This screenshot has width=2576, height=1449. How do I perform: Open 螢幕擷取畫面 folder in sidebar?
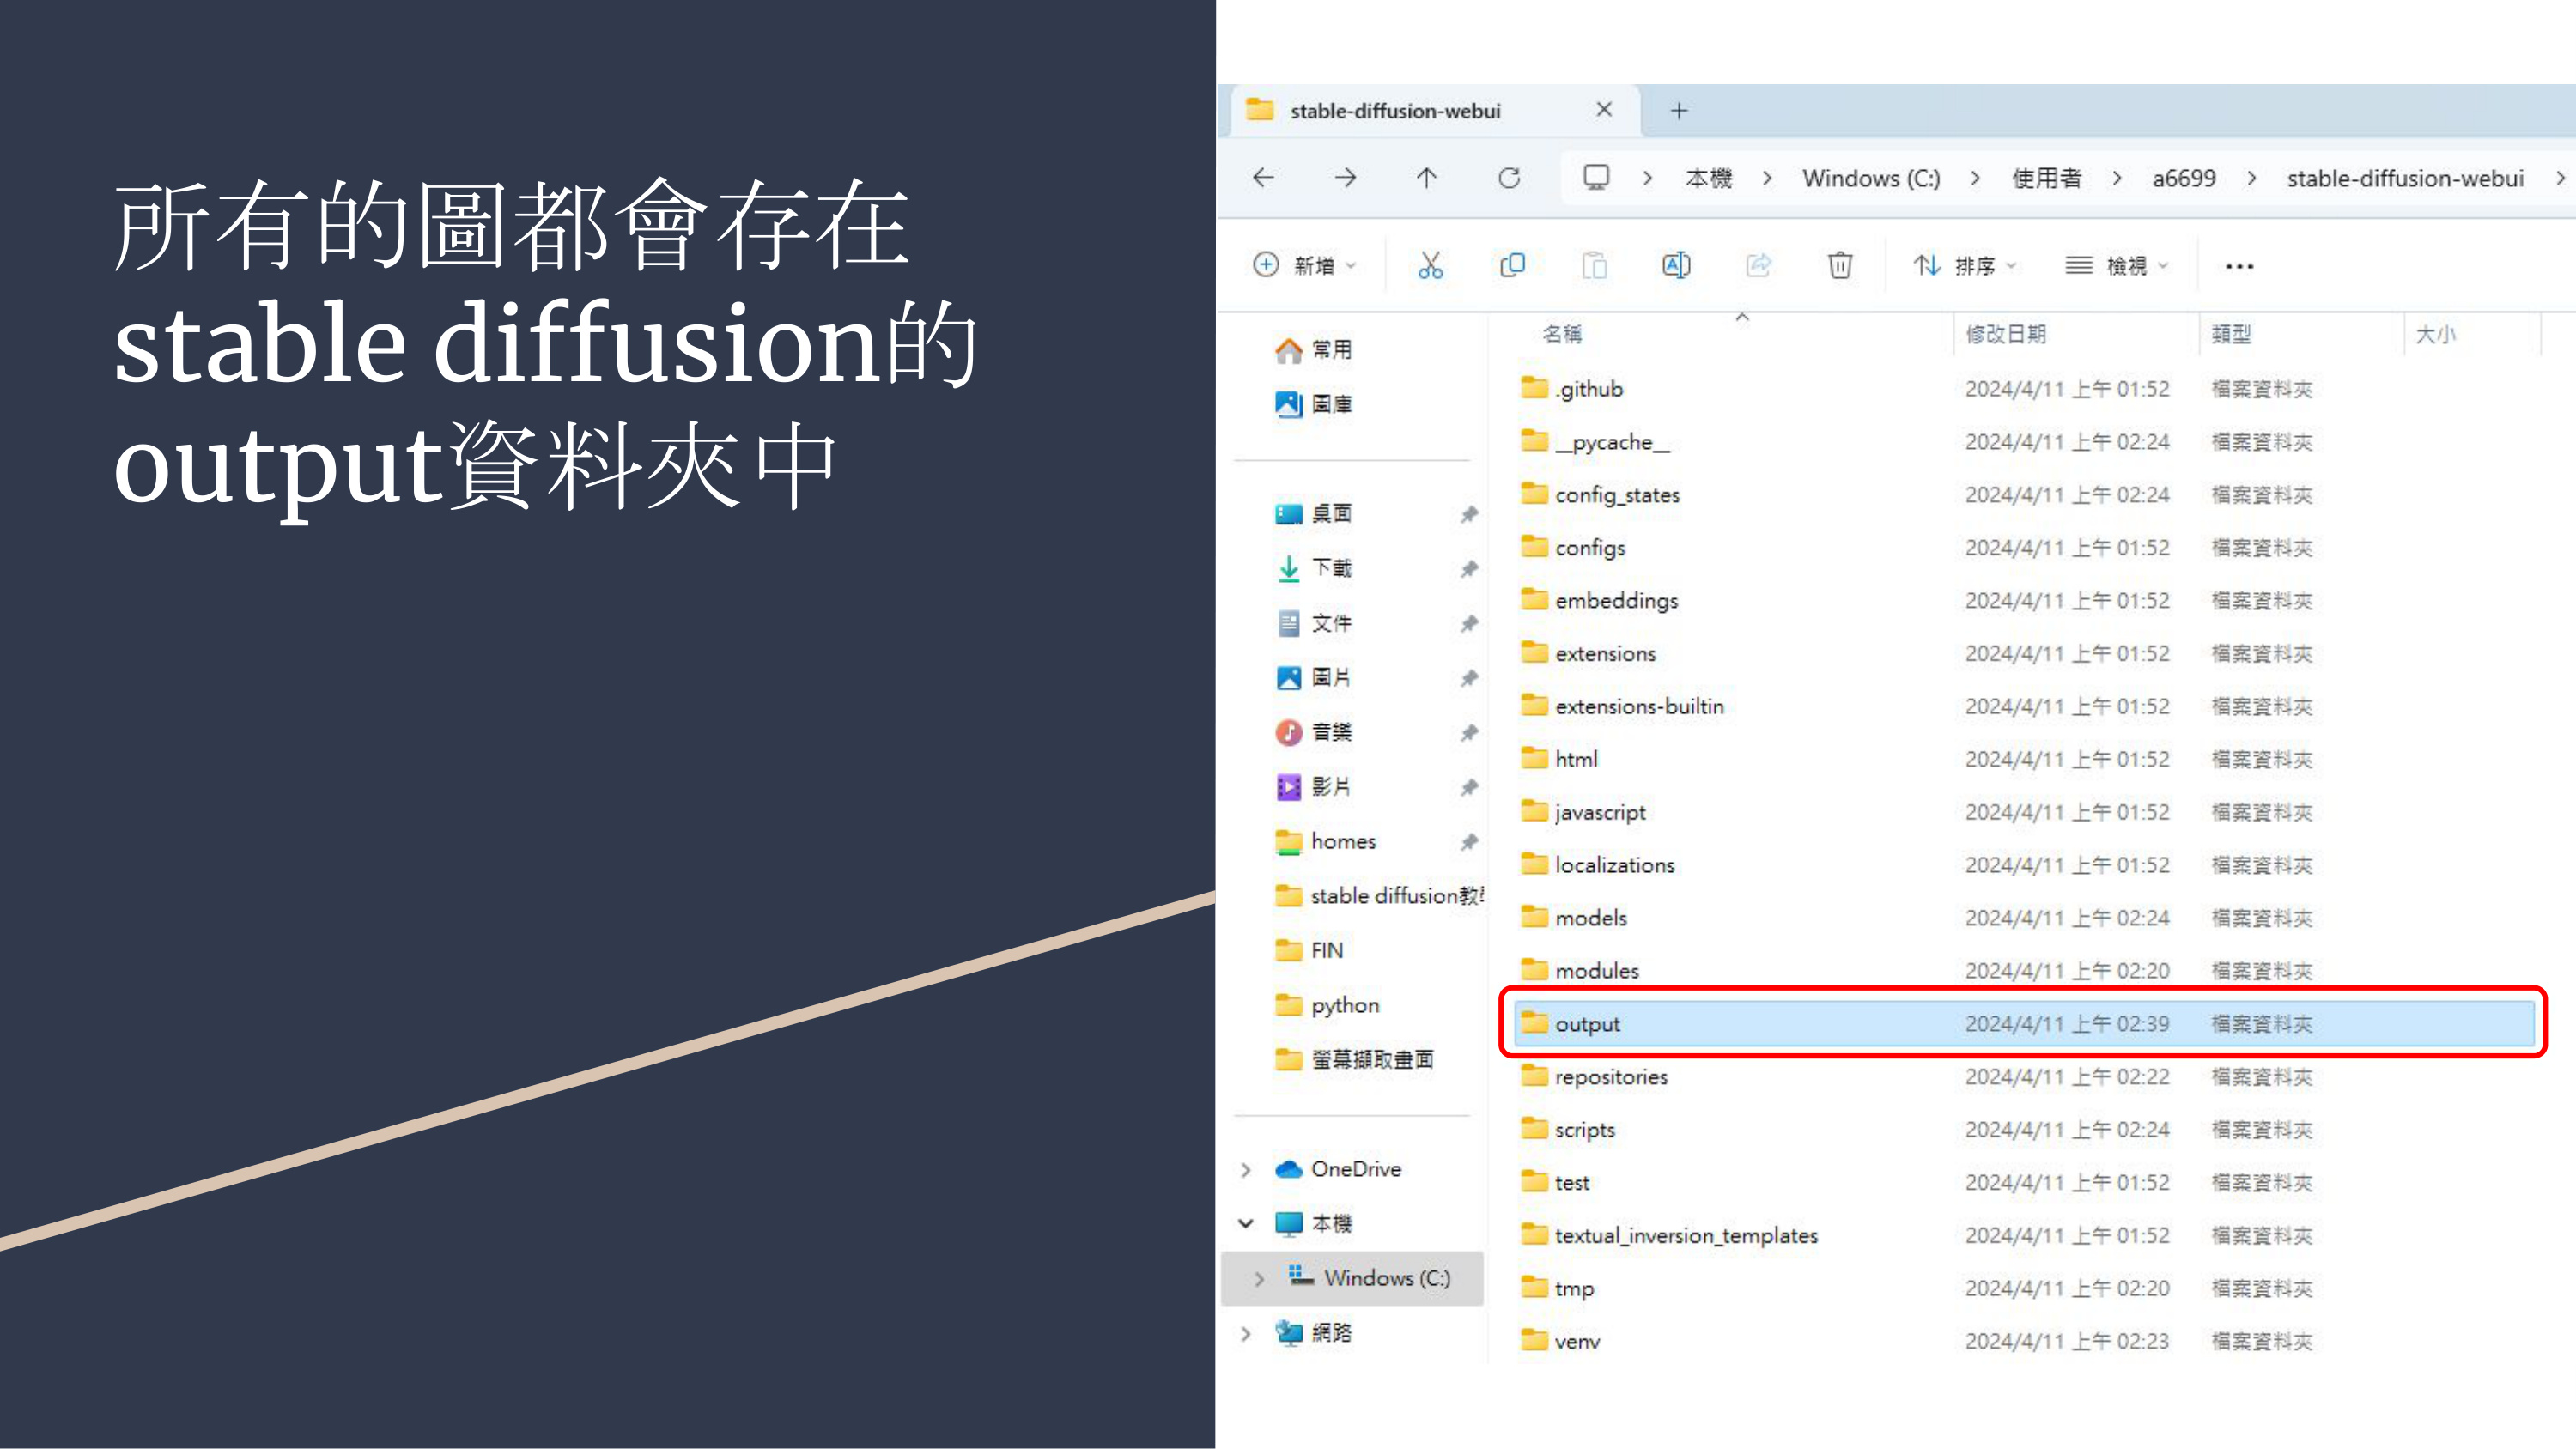click(x=1354, y=1059)
